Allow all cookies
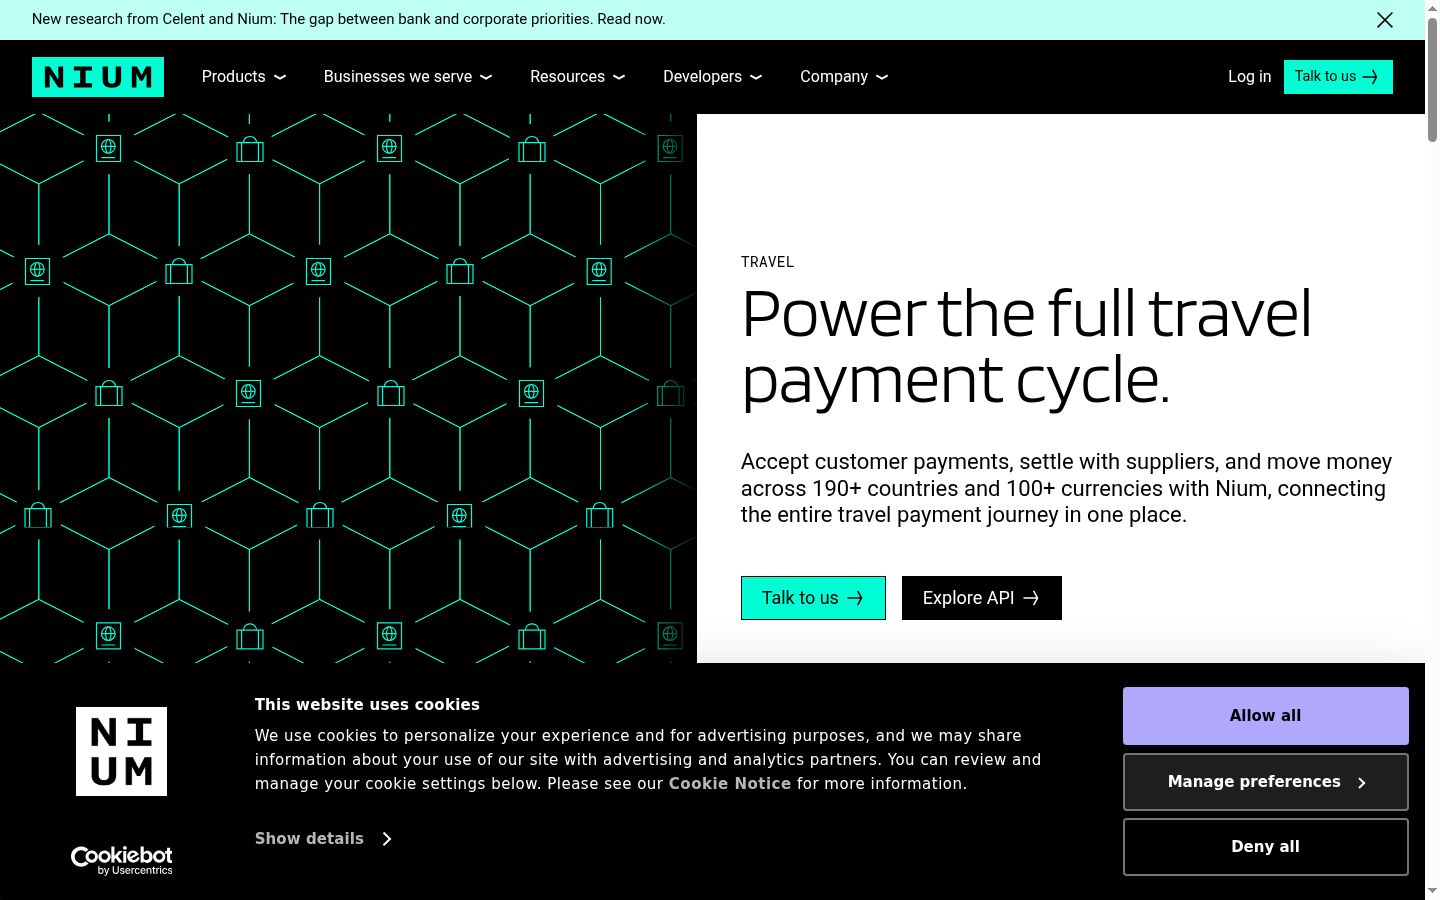 [x=1266, y=716]
